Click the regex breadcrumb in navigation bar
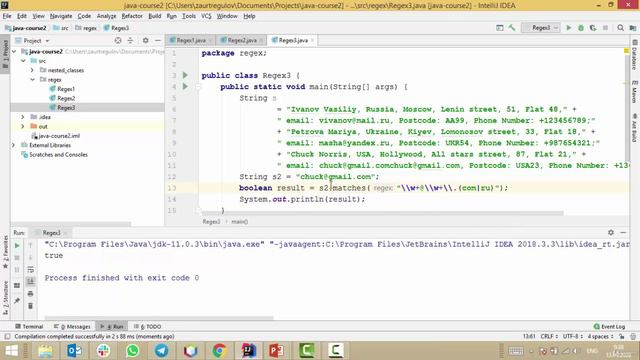The width and height of the screenshot is (640, 360). pos(86,28)
